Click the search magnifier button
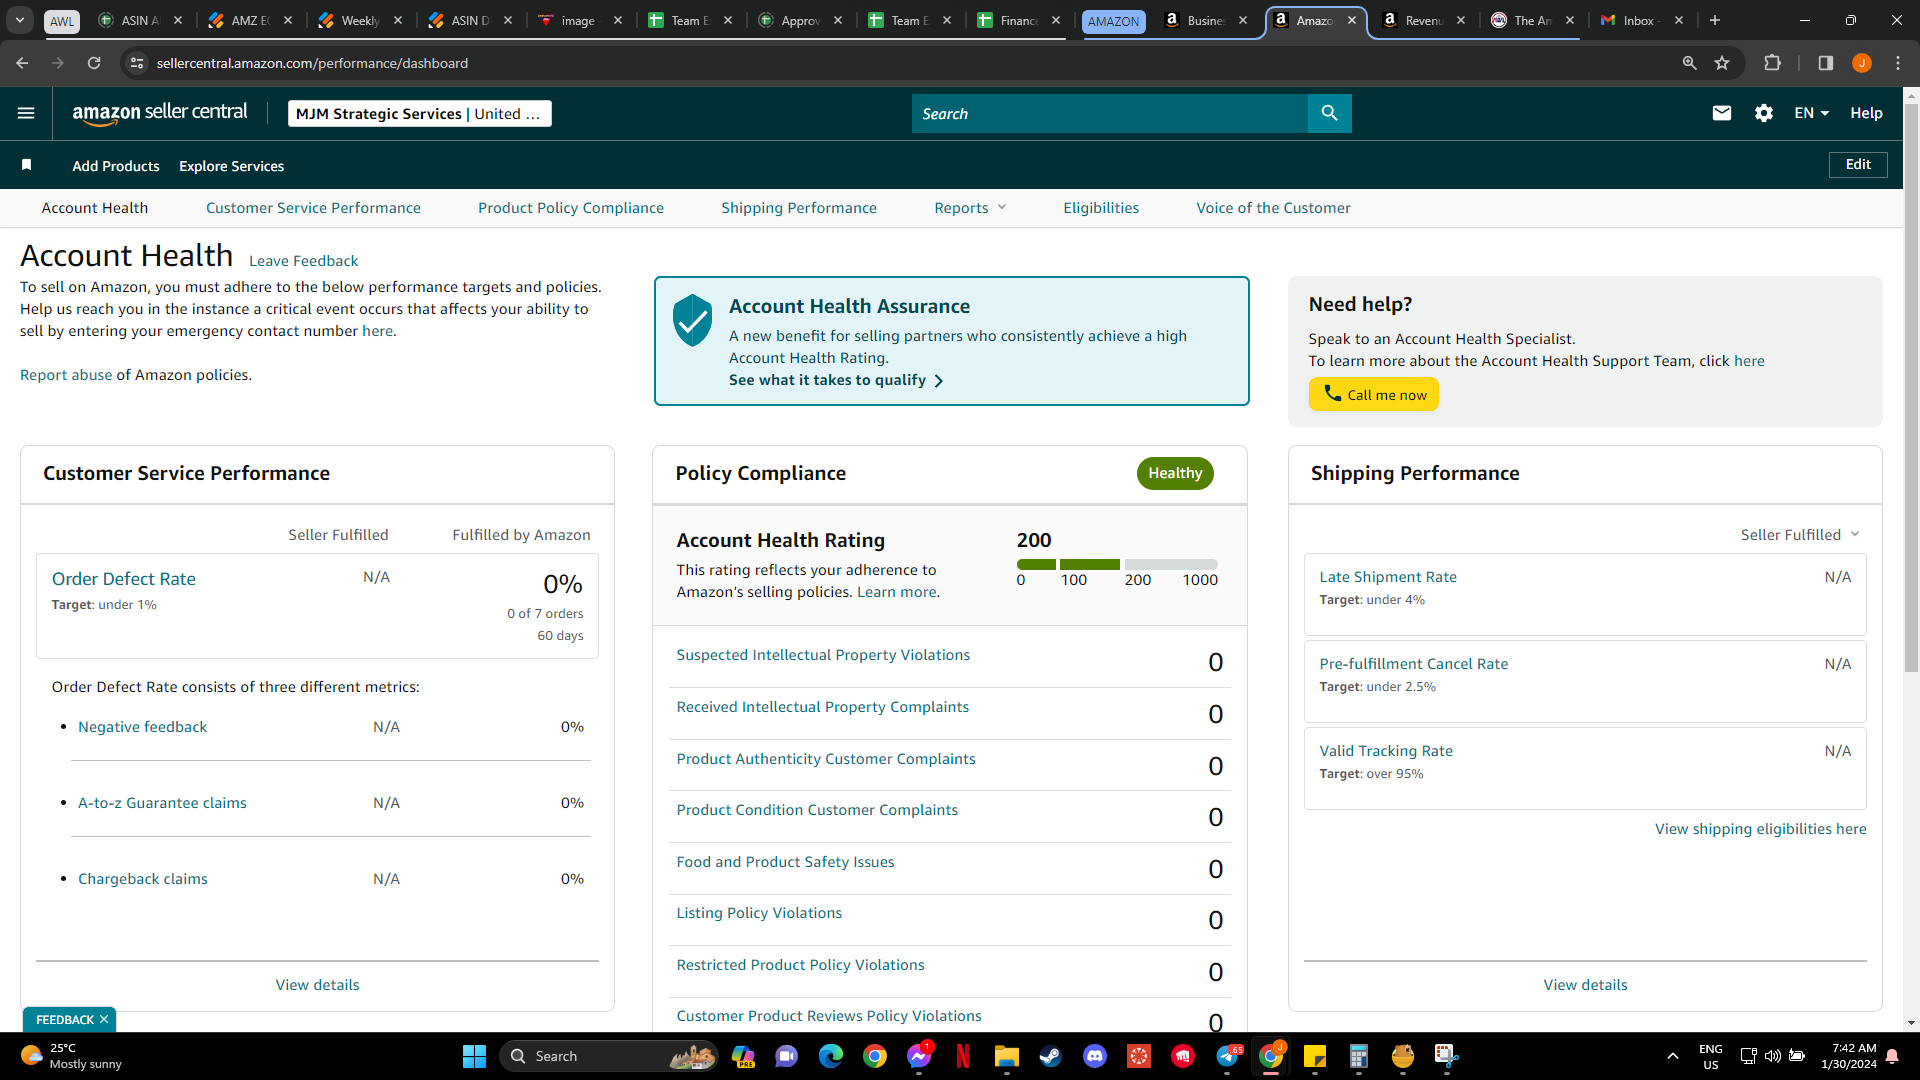This screenshot has width=1920, height=1080. [1329, 113]
